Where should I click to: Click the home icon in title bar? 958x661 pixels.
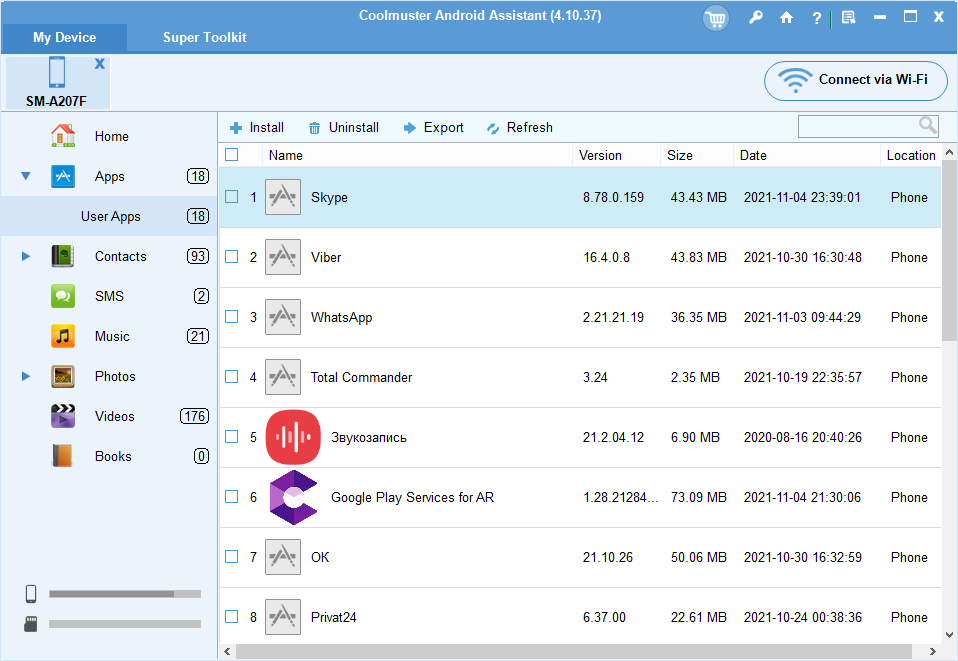pos(786,18)
